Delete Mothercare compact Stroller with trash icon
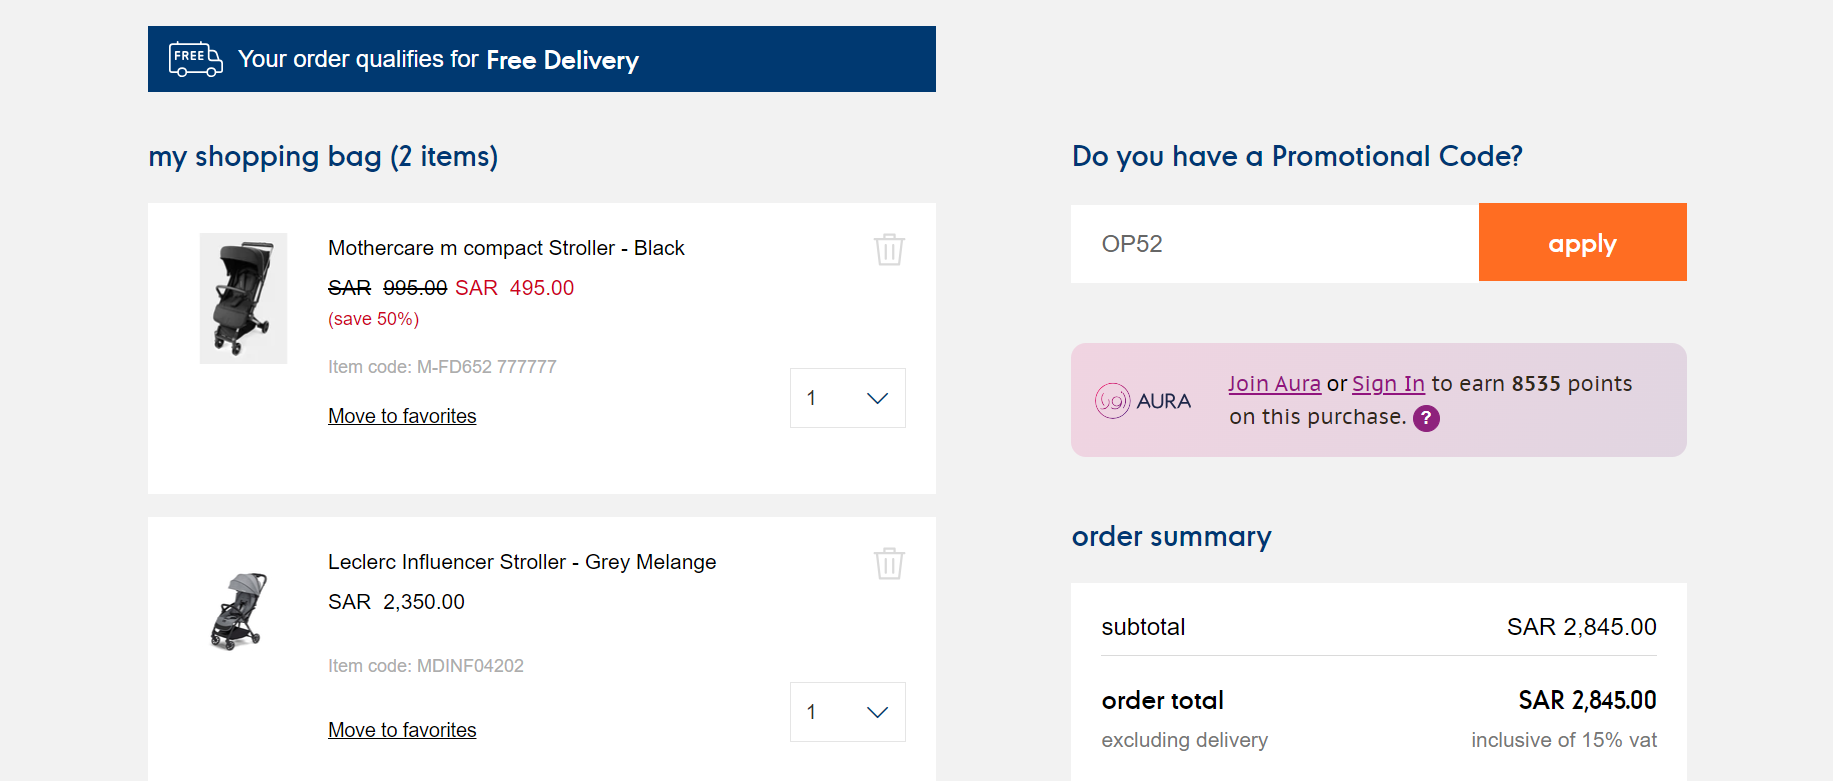The width and height of the screenshot is (1833, 781). (x=889, y=249)
